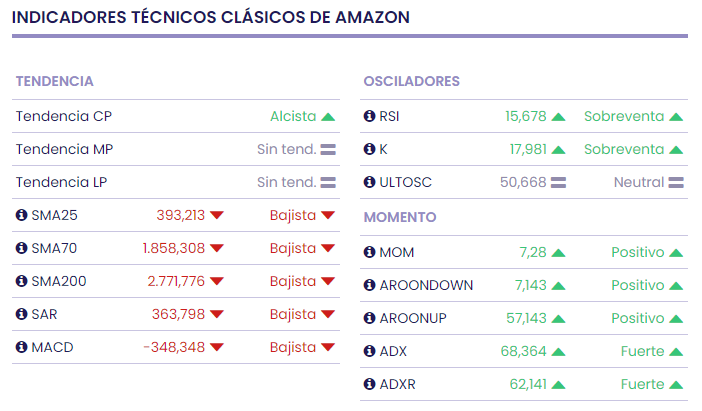Click the RSI info icon

pyautogui.click(x=369, y=116)
